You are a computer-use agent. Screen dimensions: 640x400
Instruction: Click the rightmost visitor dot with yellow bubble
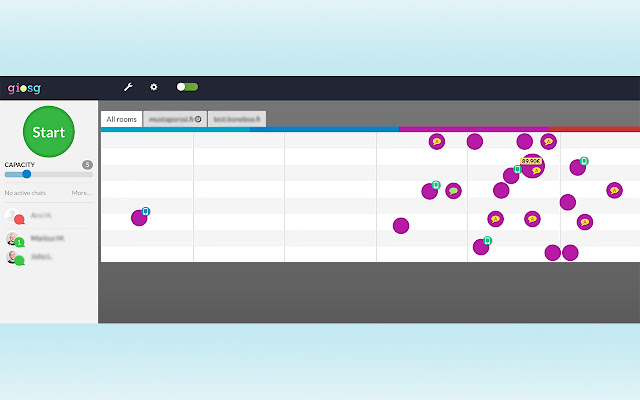click(614, 190)
